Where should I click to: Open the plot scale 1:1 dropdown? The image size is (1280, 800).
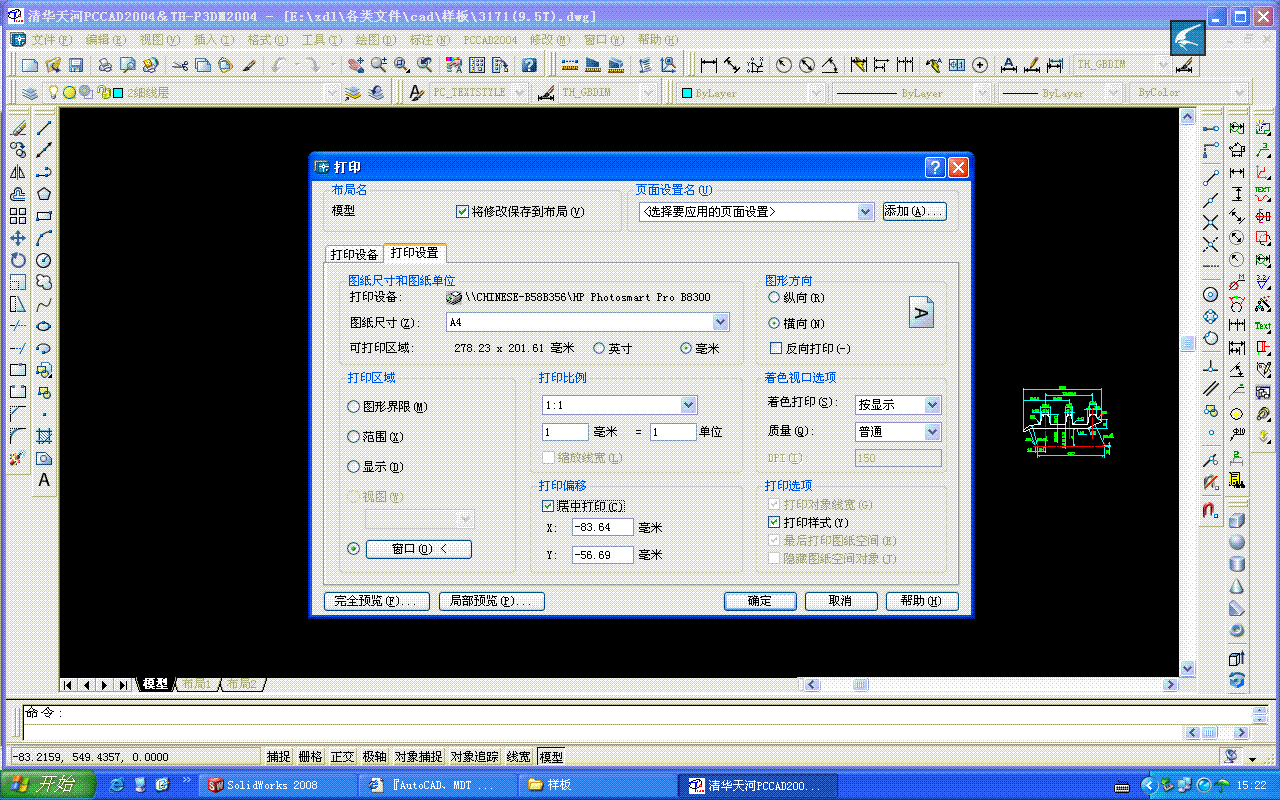click(x=688, y=405)
